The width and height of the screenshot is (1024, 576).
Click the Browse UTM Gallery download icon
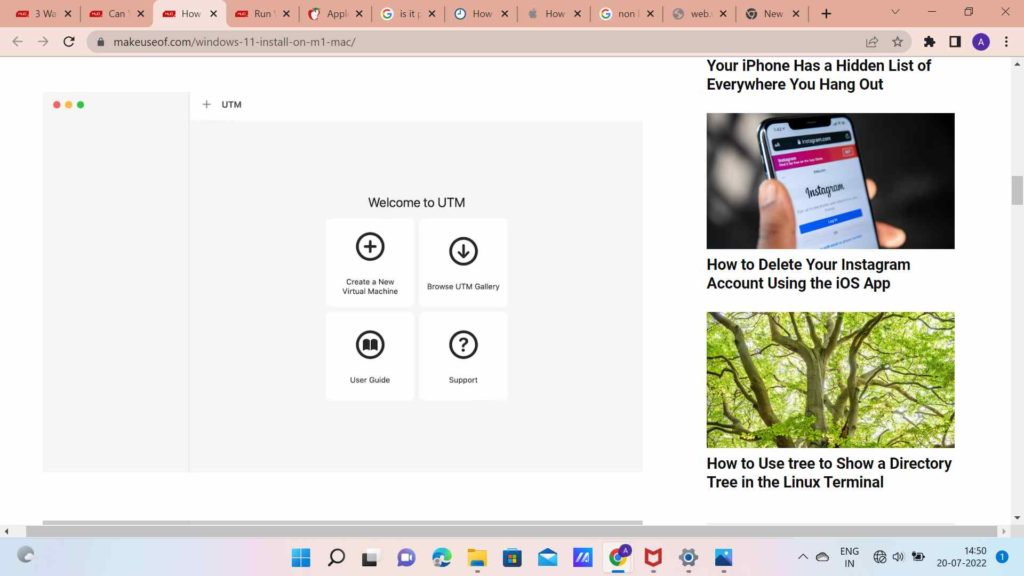tap(463, 251)
